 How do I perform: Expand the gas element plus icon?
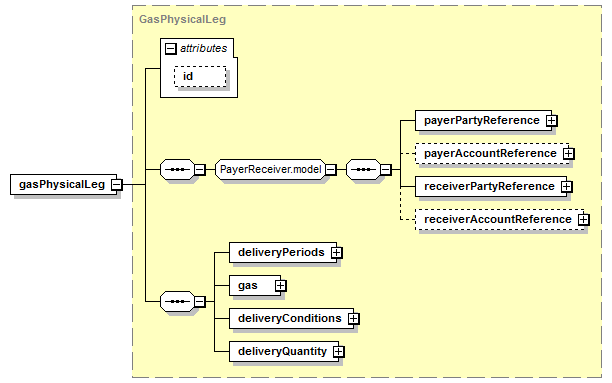click(280, 286)
